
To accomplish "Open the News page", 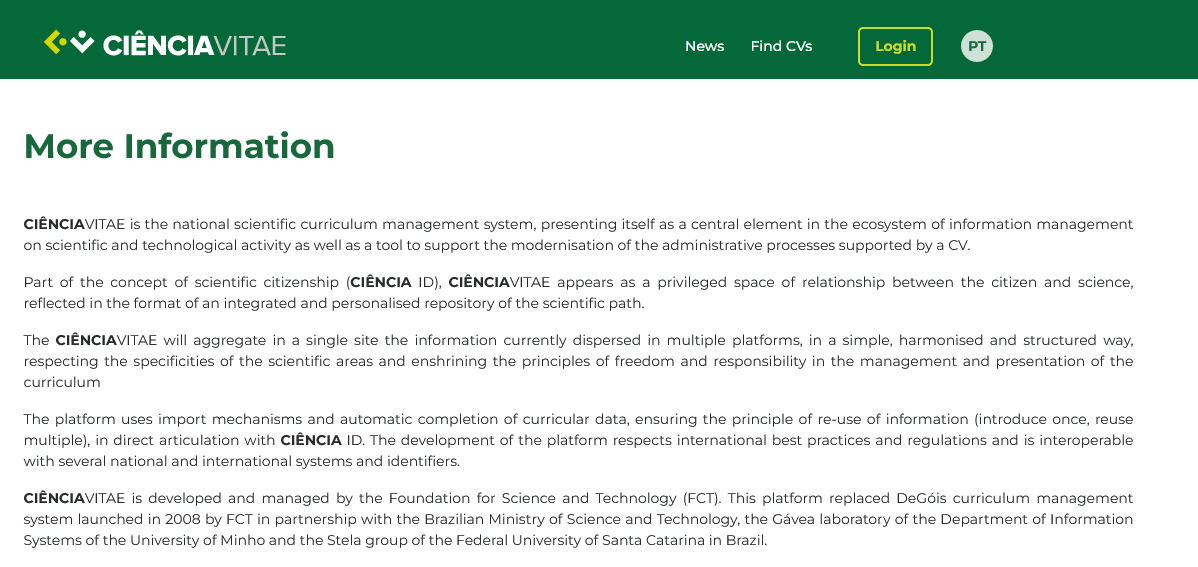I will point(704,46).
